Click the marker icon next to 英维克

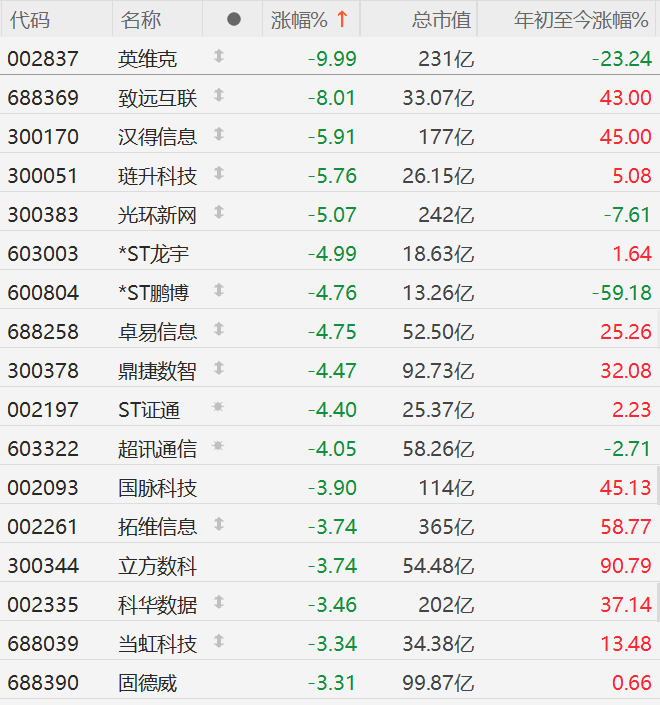219,56
